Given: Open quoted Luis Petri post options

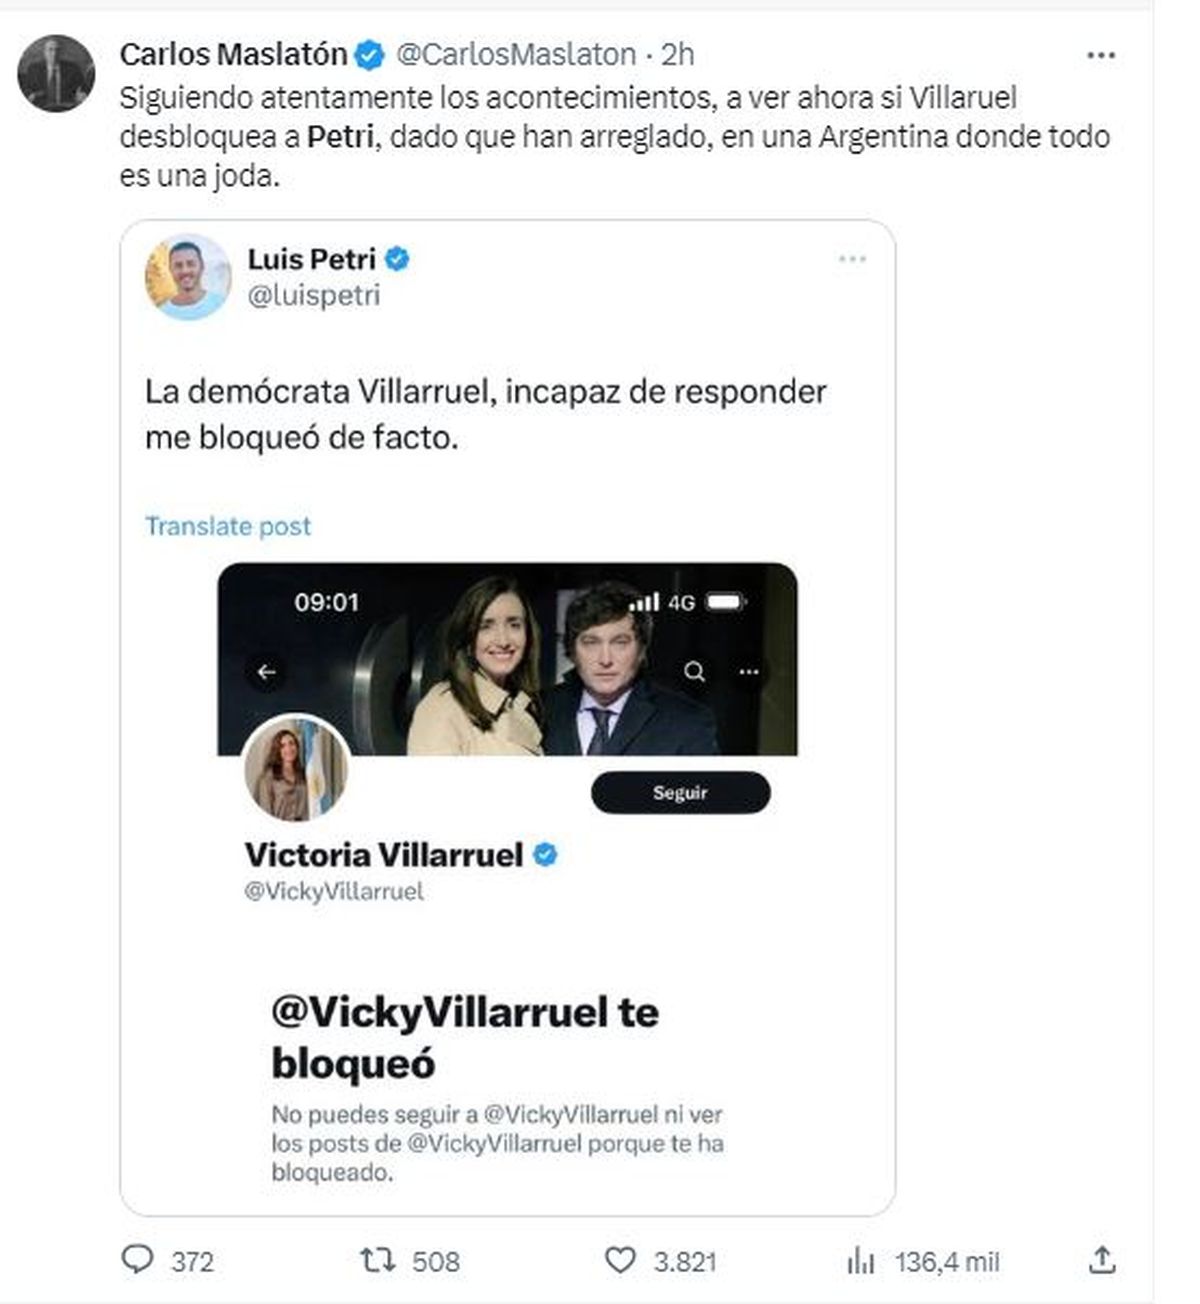Looking at the screenshot, I should [852, 260].
